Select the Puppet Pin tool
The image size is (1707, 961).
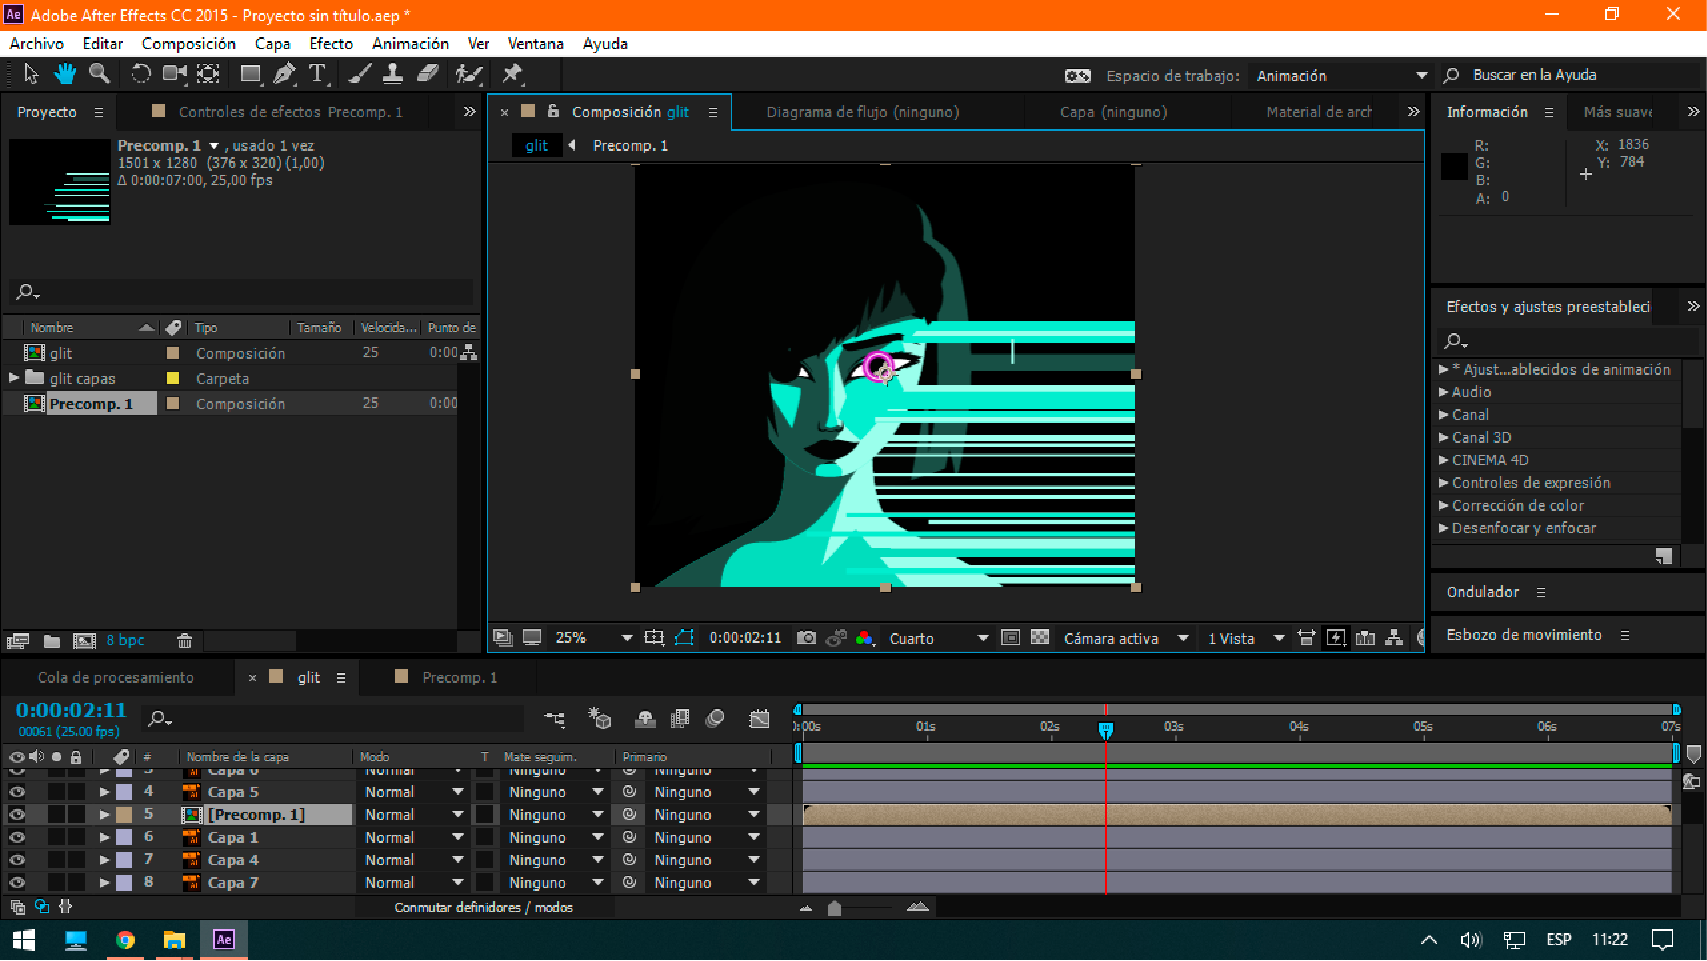click(x=512, y=73)
